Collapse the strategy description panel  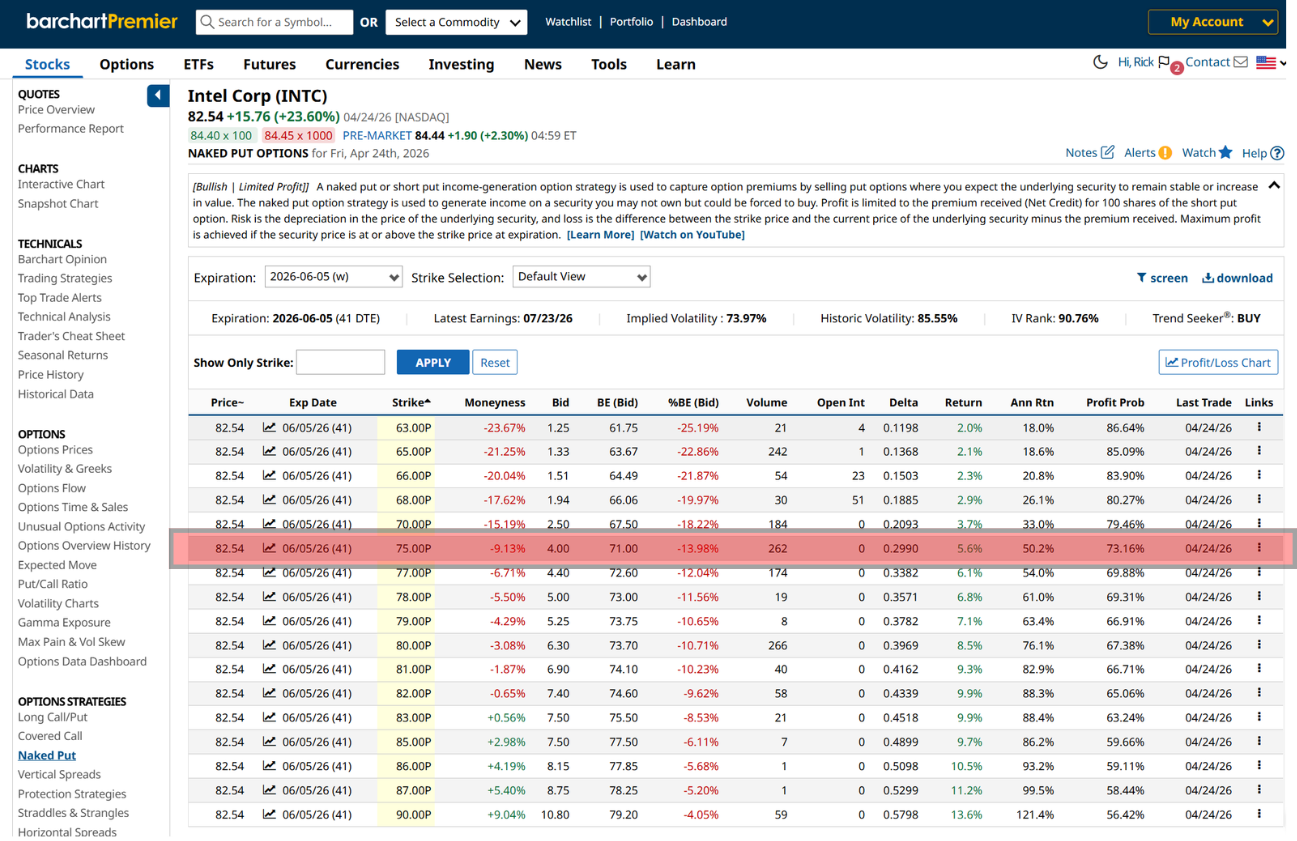[1273, 185]
